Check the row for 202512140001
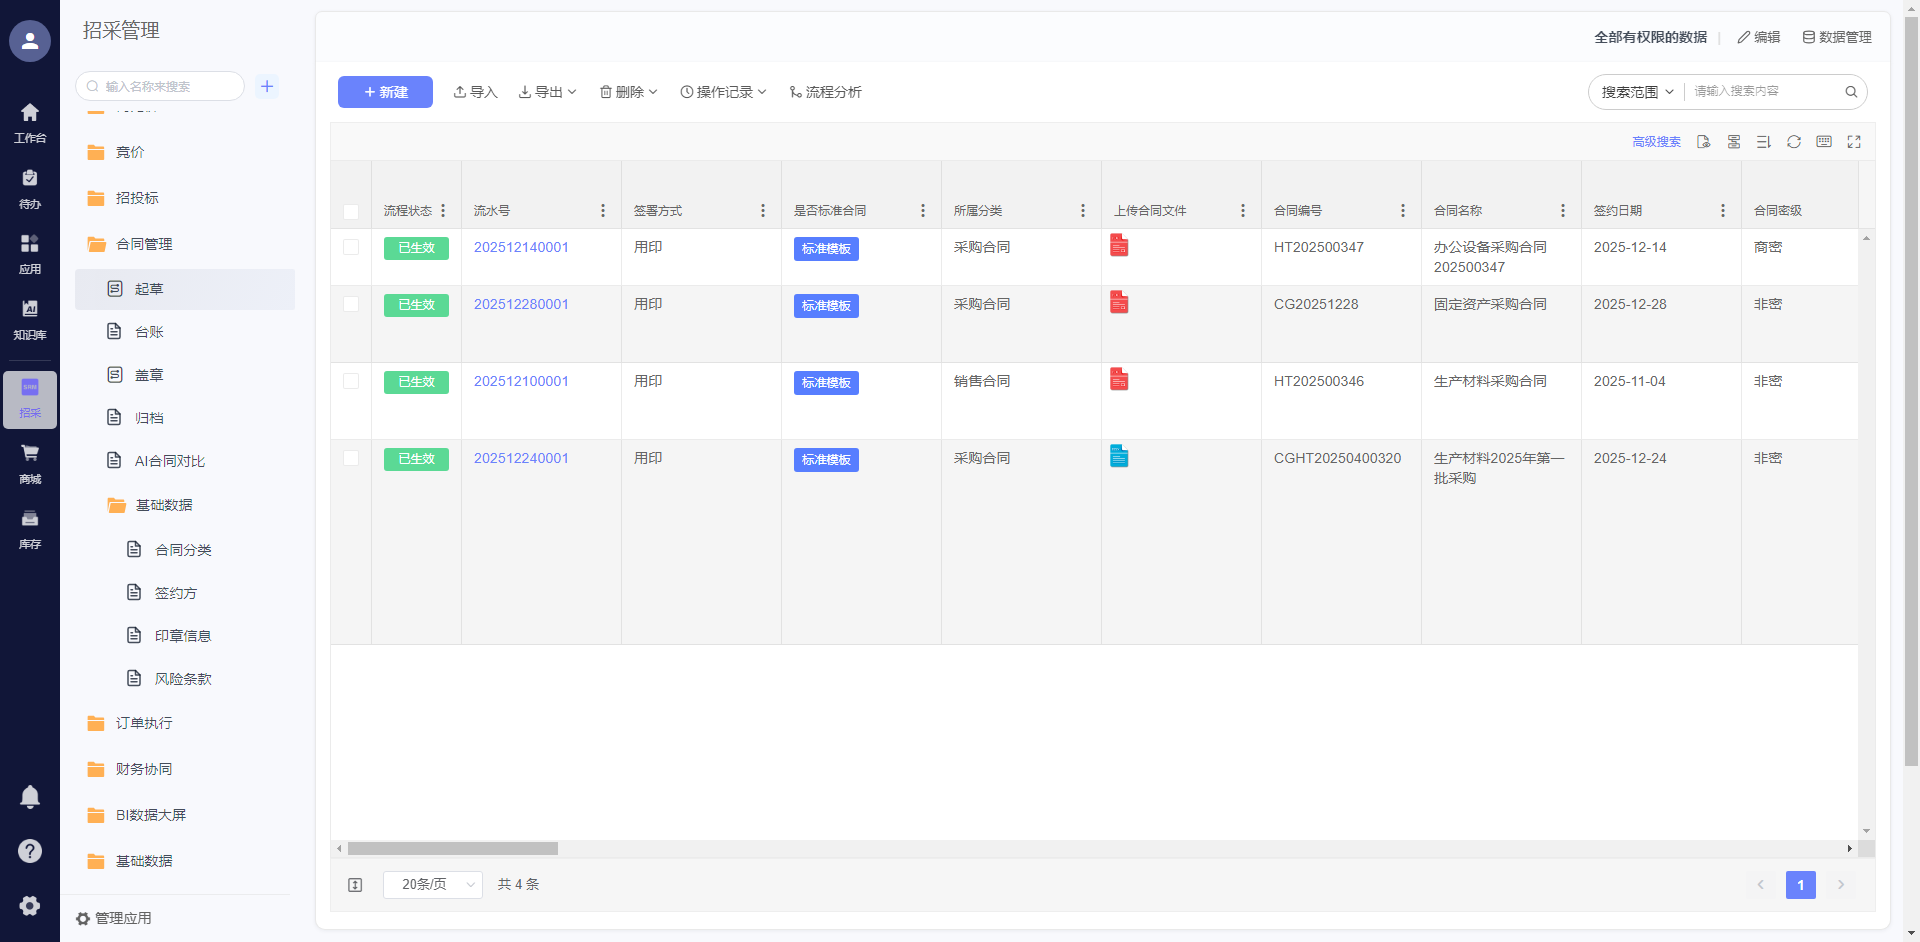The width and height of the screenshot is (1920, 942). [351, 247]
